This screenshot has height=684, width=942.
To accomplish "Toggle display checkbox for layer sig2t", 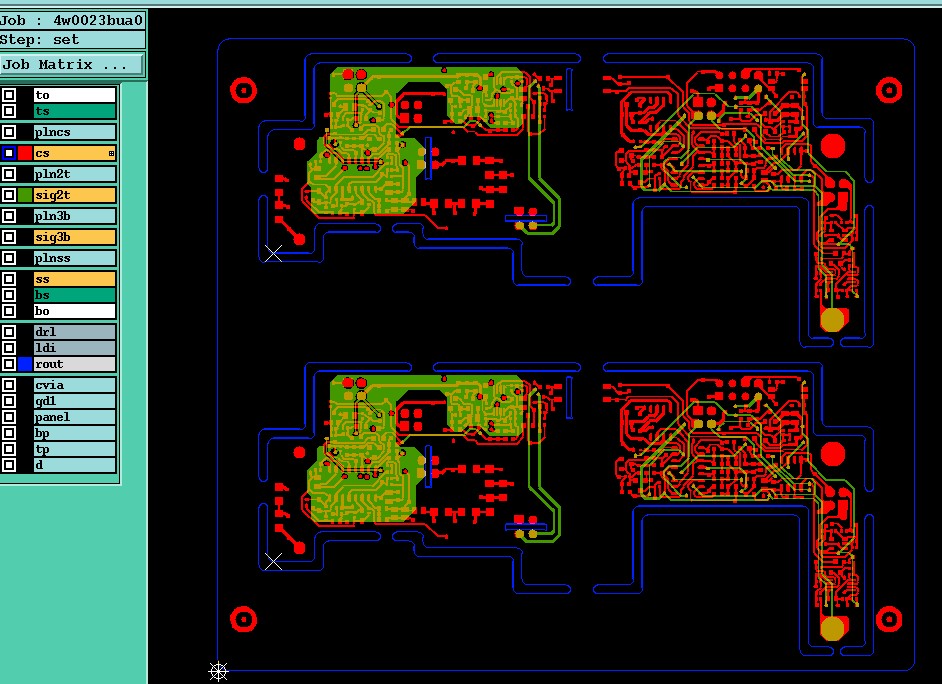I will pos(8,195).
